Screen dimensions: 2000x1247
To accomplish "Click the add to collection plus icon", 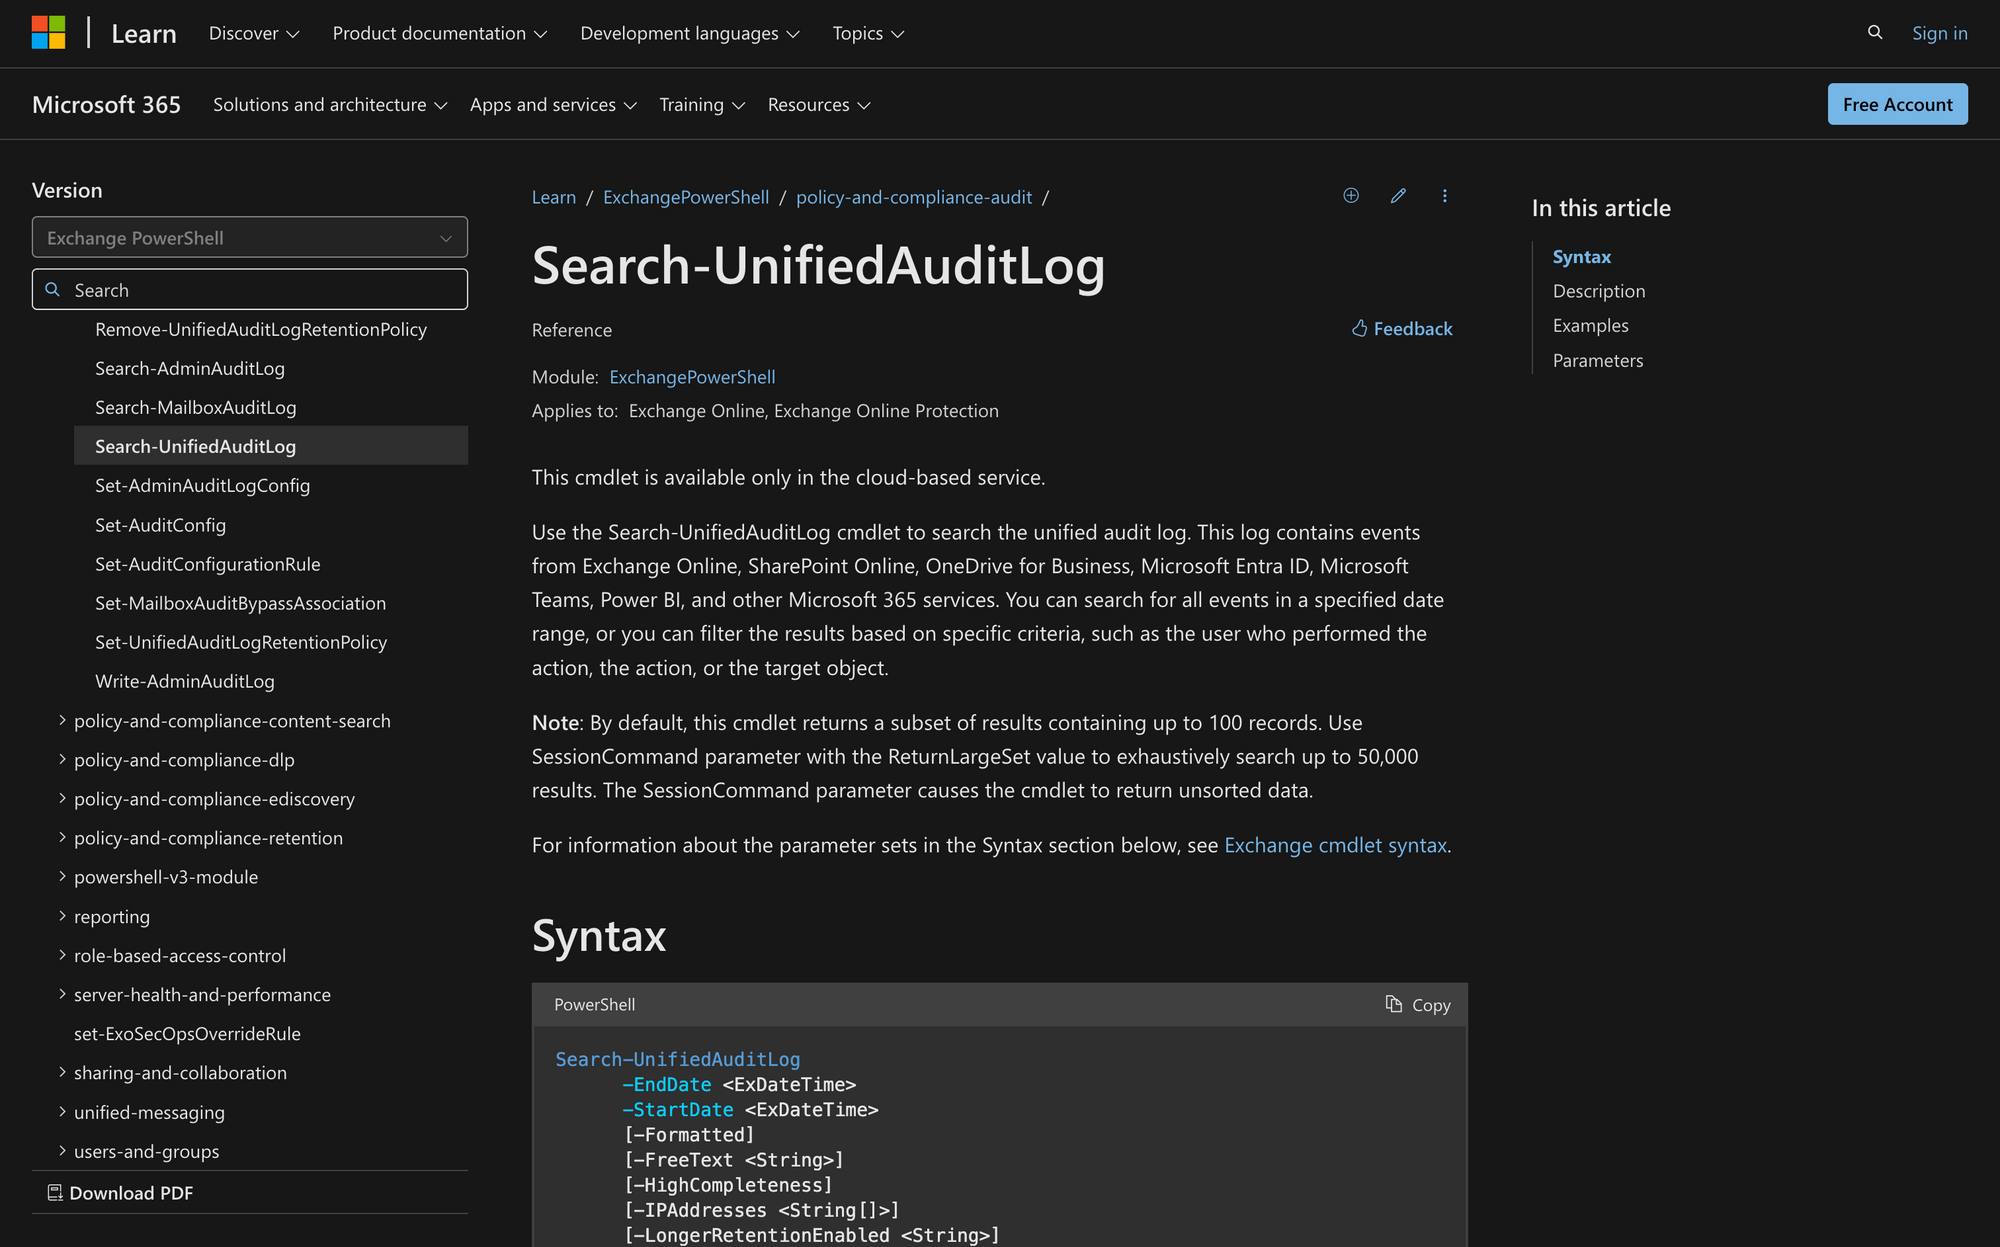I will 1351,196.
